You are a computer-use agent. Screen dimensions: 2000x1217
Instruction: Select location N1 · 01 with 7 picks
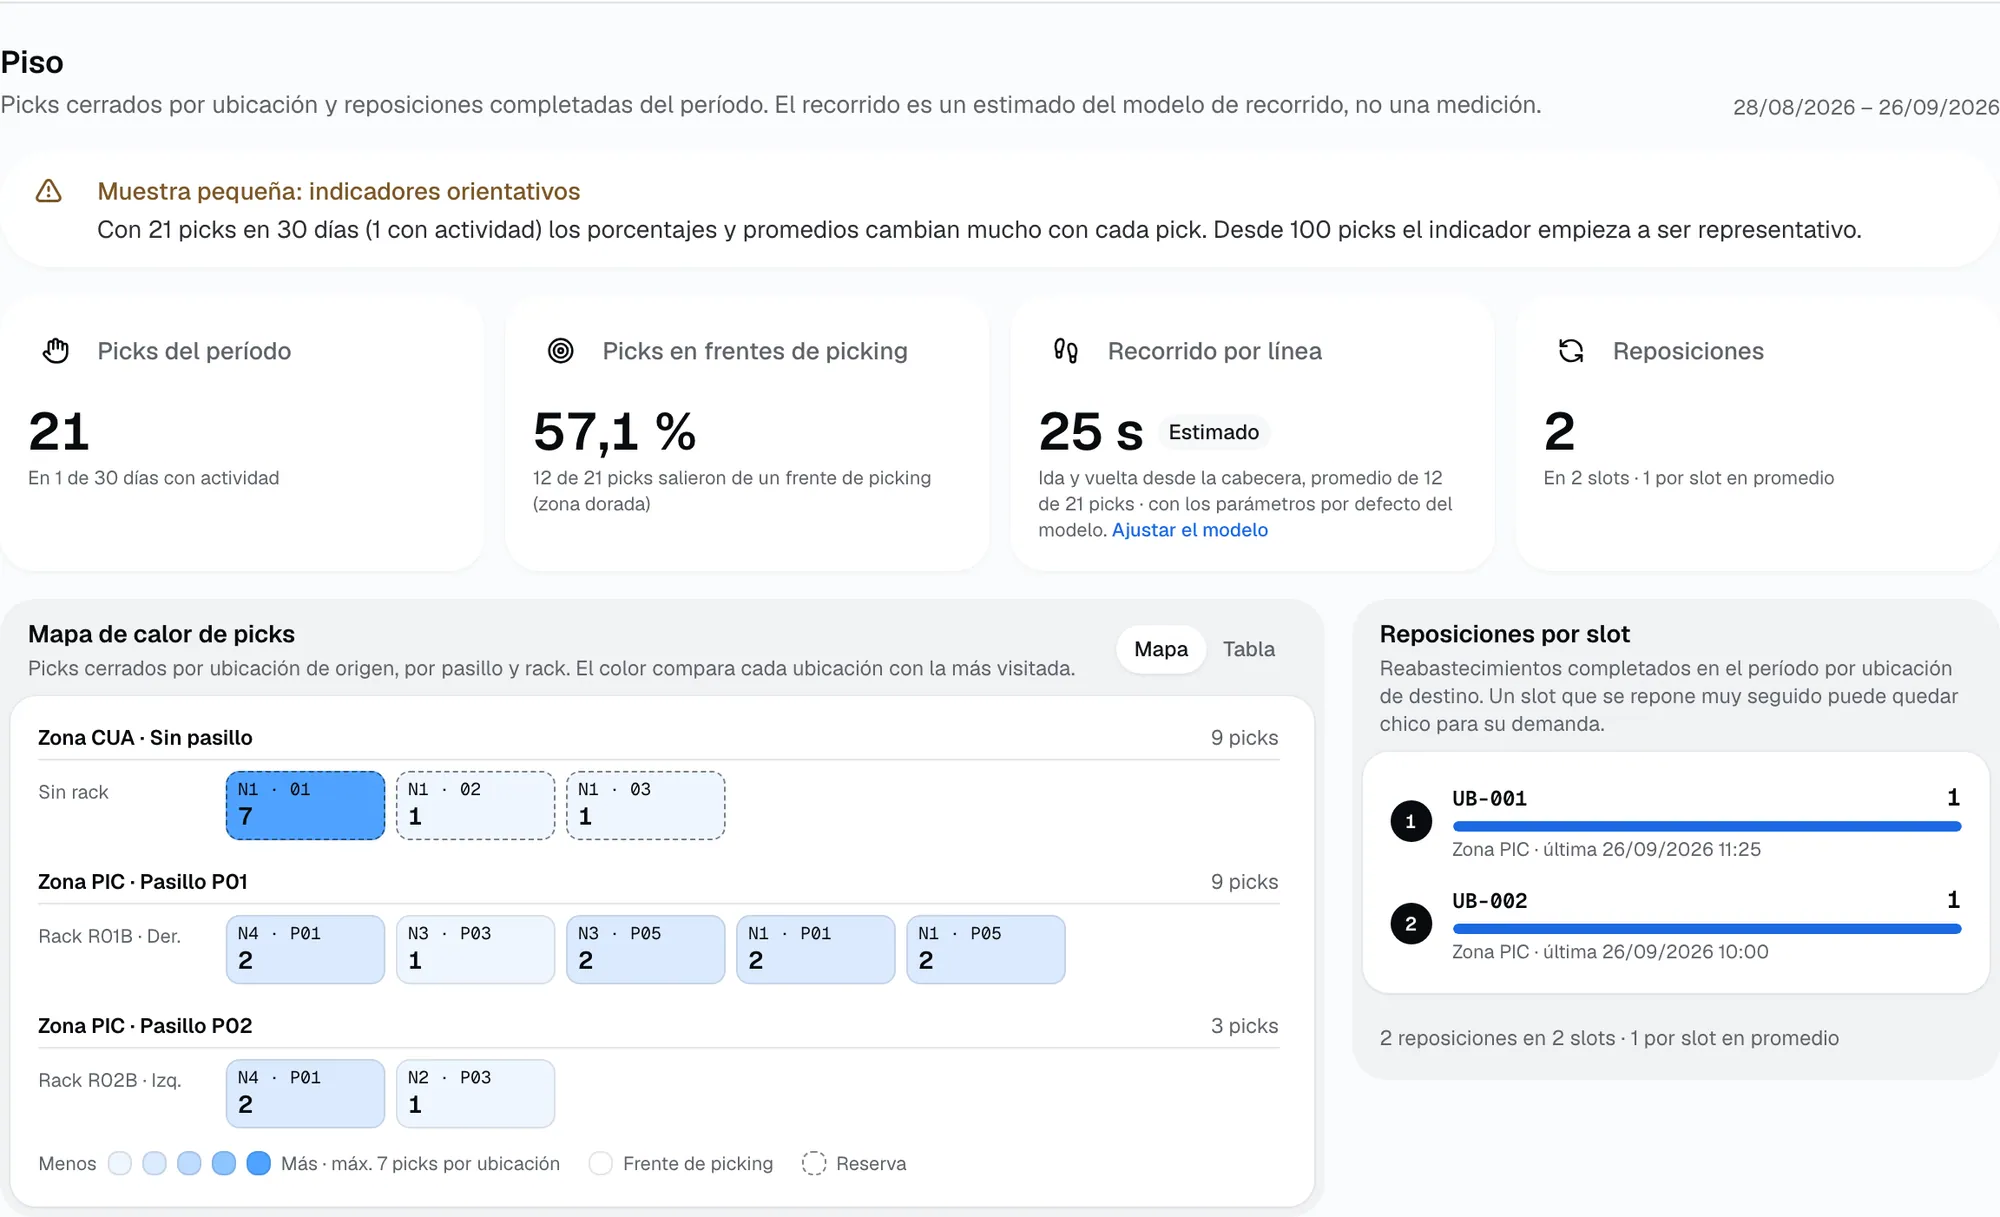[x=305, y=805]
